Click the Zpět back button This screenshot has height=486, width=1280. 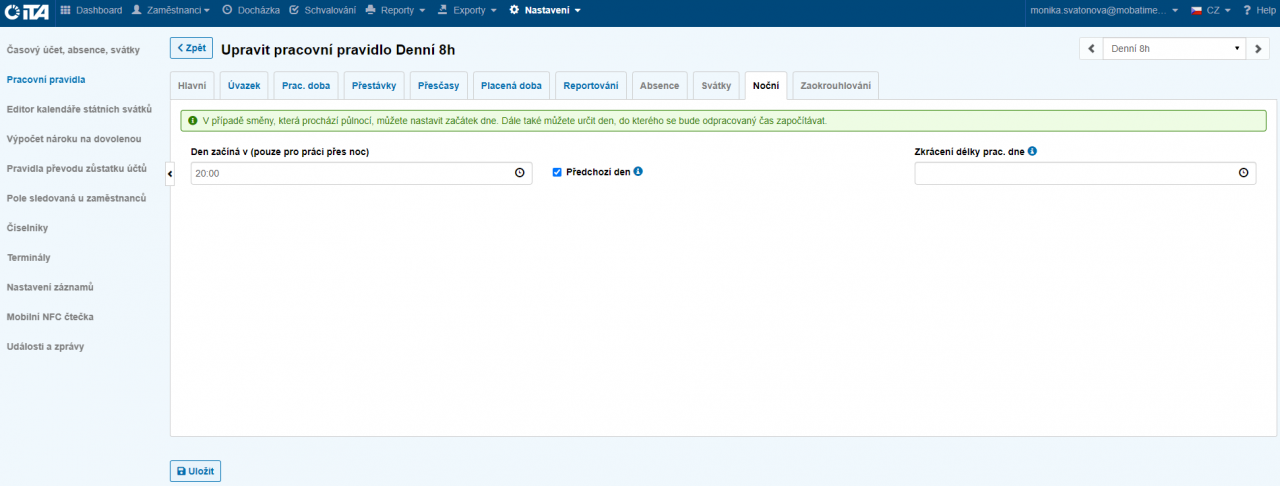point(191,48)
